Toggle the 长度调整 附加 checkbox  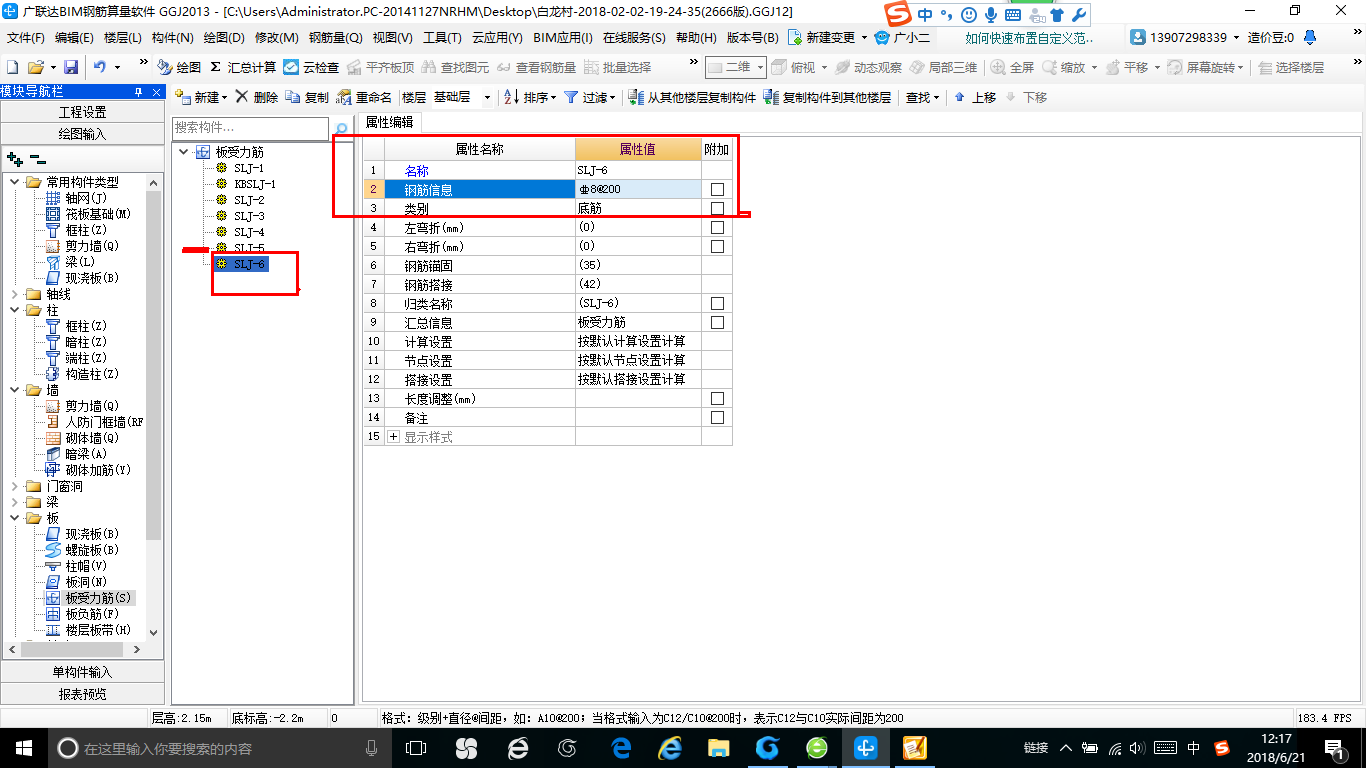pyautogui.click(x=717, y=399)
